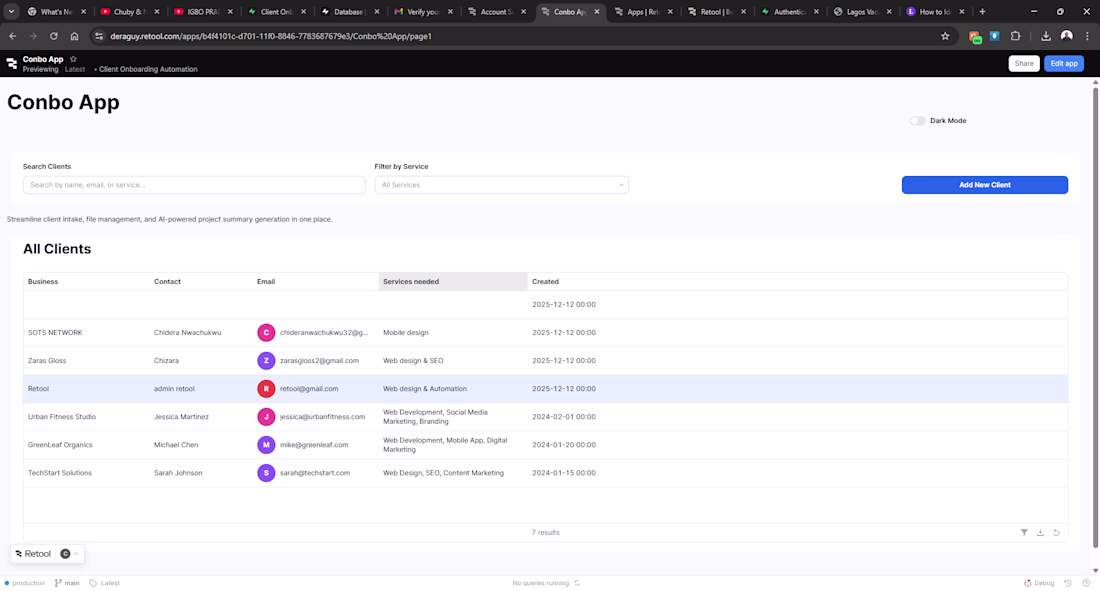
Task: Toggle the Dark Mode switch
Action: [x=917, y=121]
